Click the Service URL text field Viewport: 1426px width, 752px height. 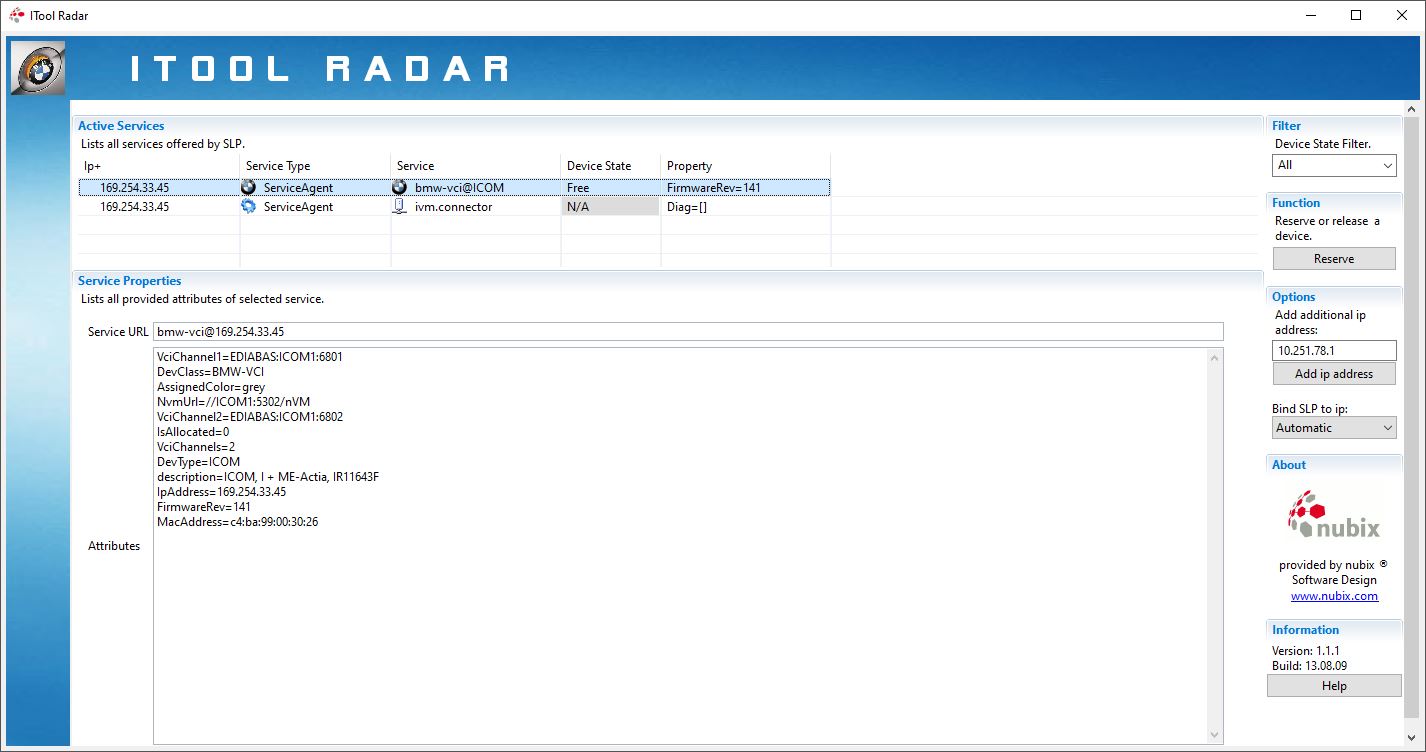click(688, 331)
